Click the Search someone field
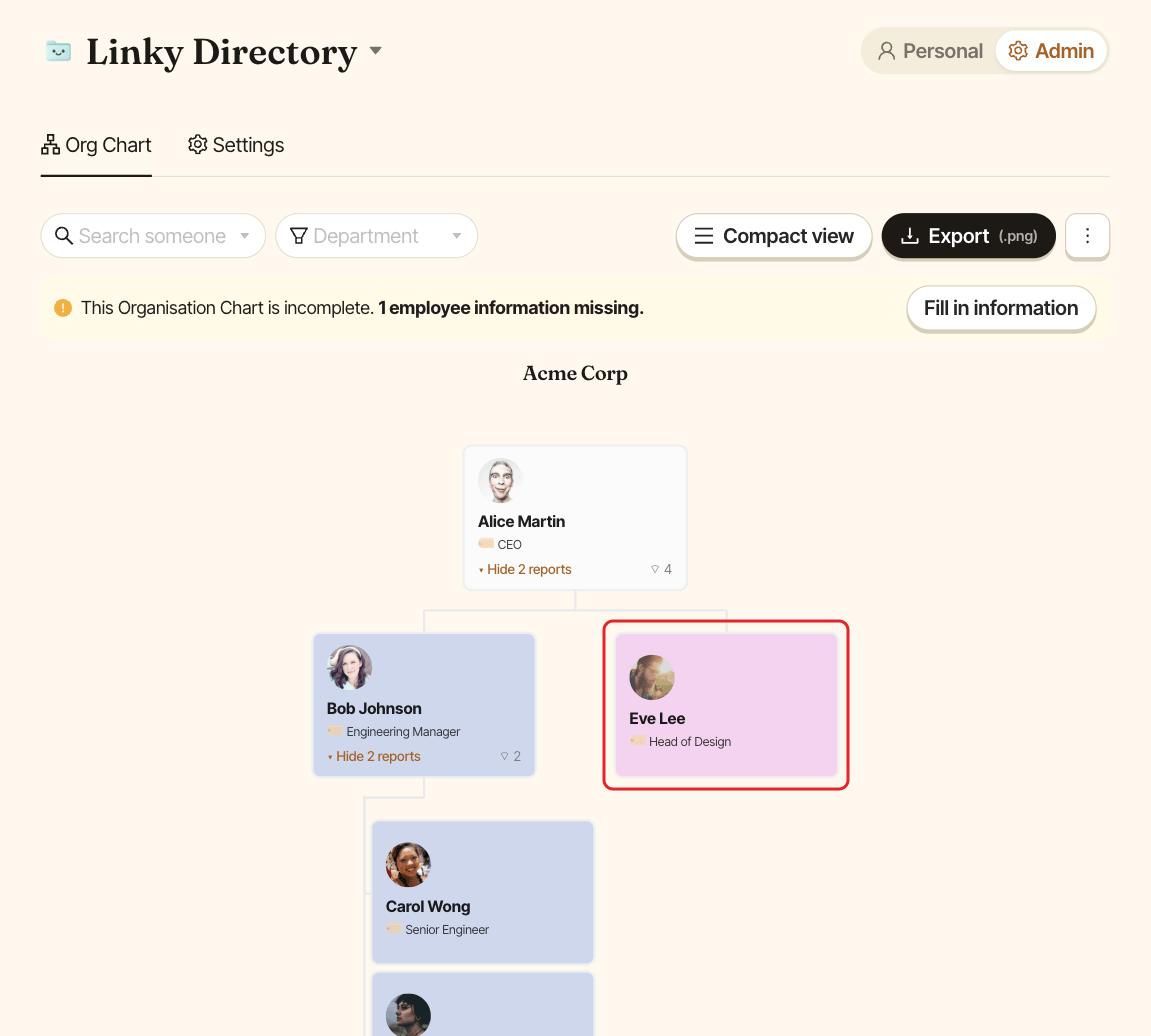Screen dimensions: 1151x1036 tap(153, 236)
